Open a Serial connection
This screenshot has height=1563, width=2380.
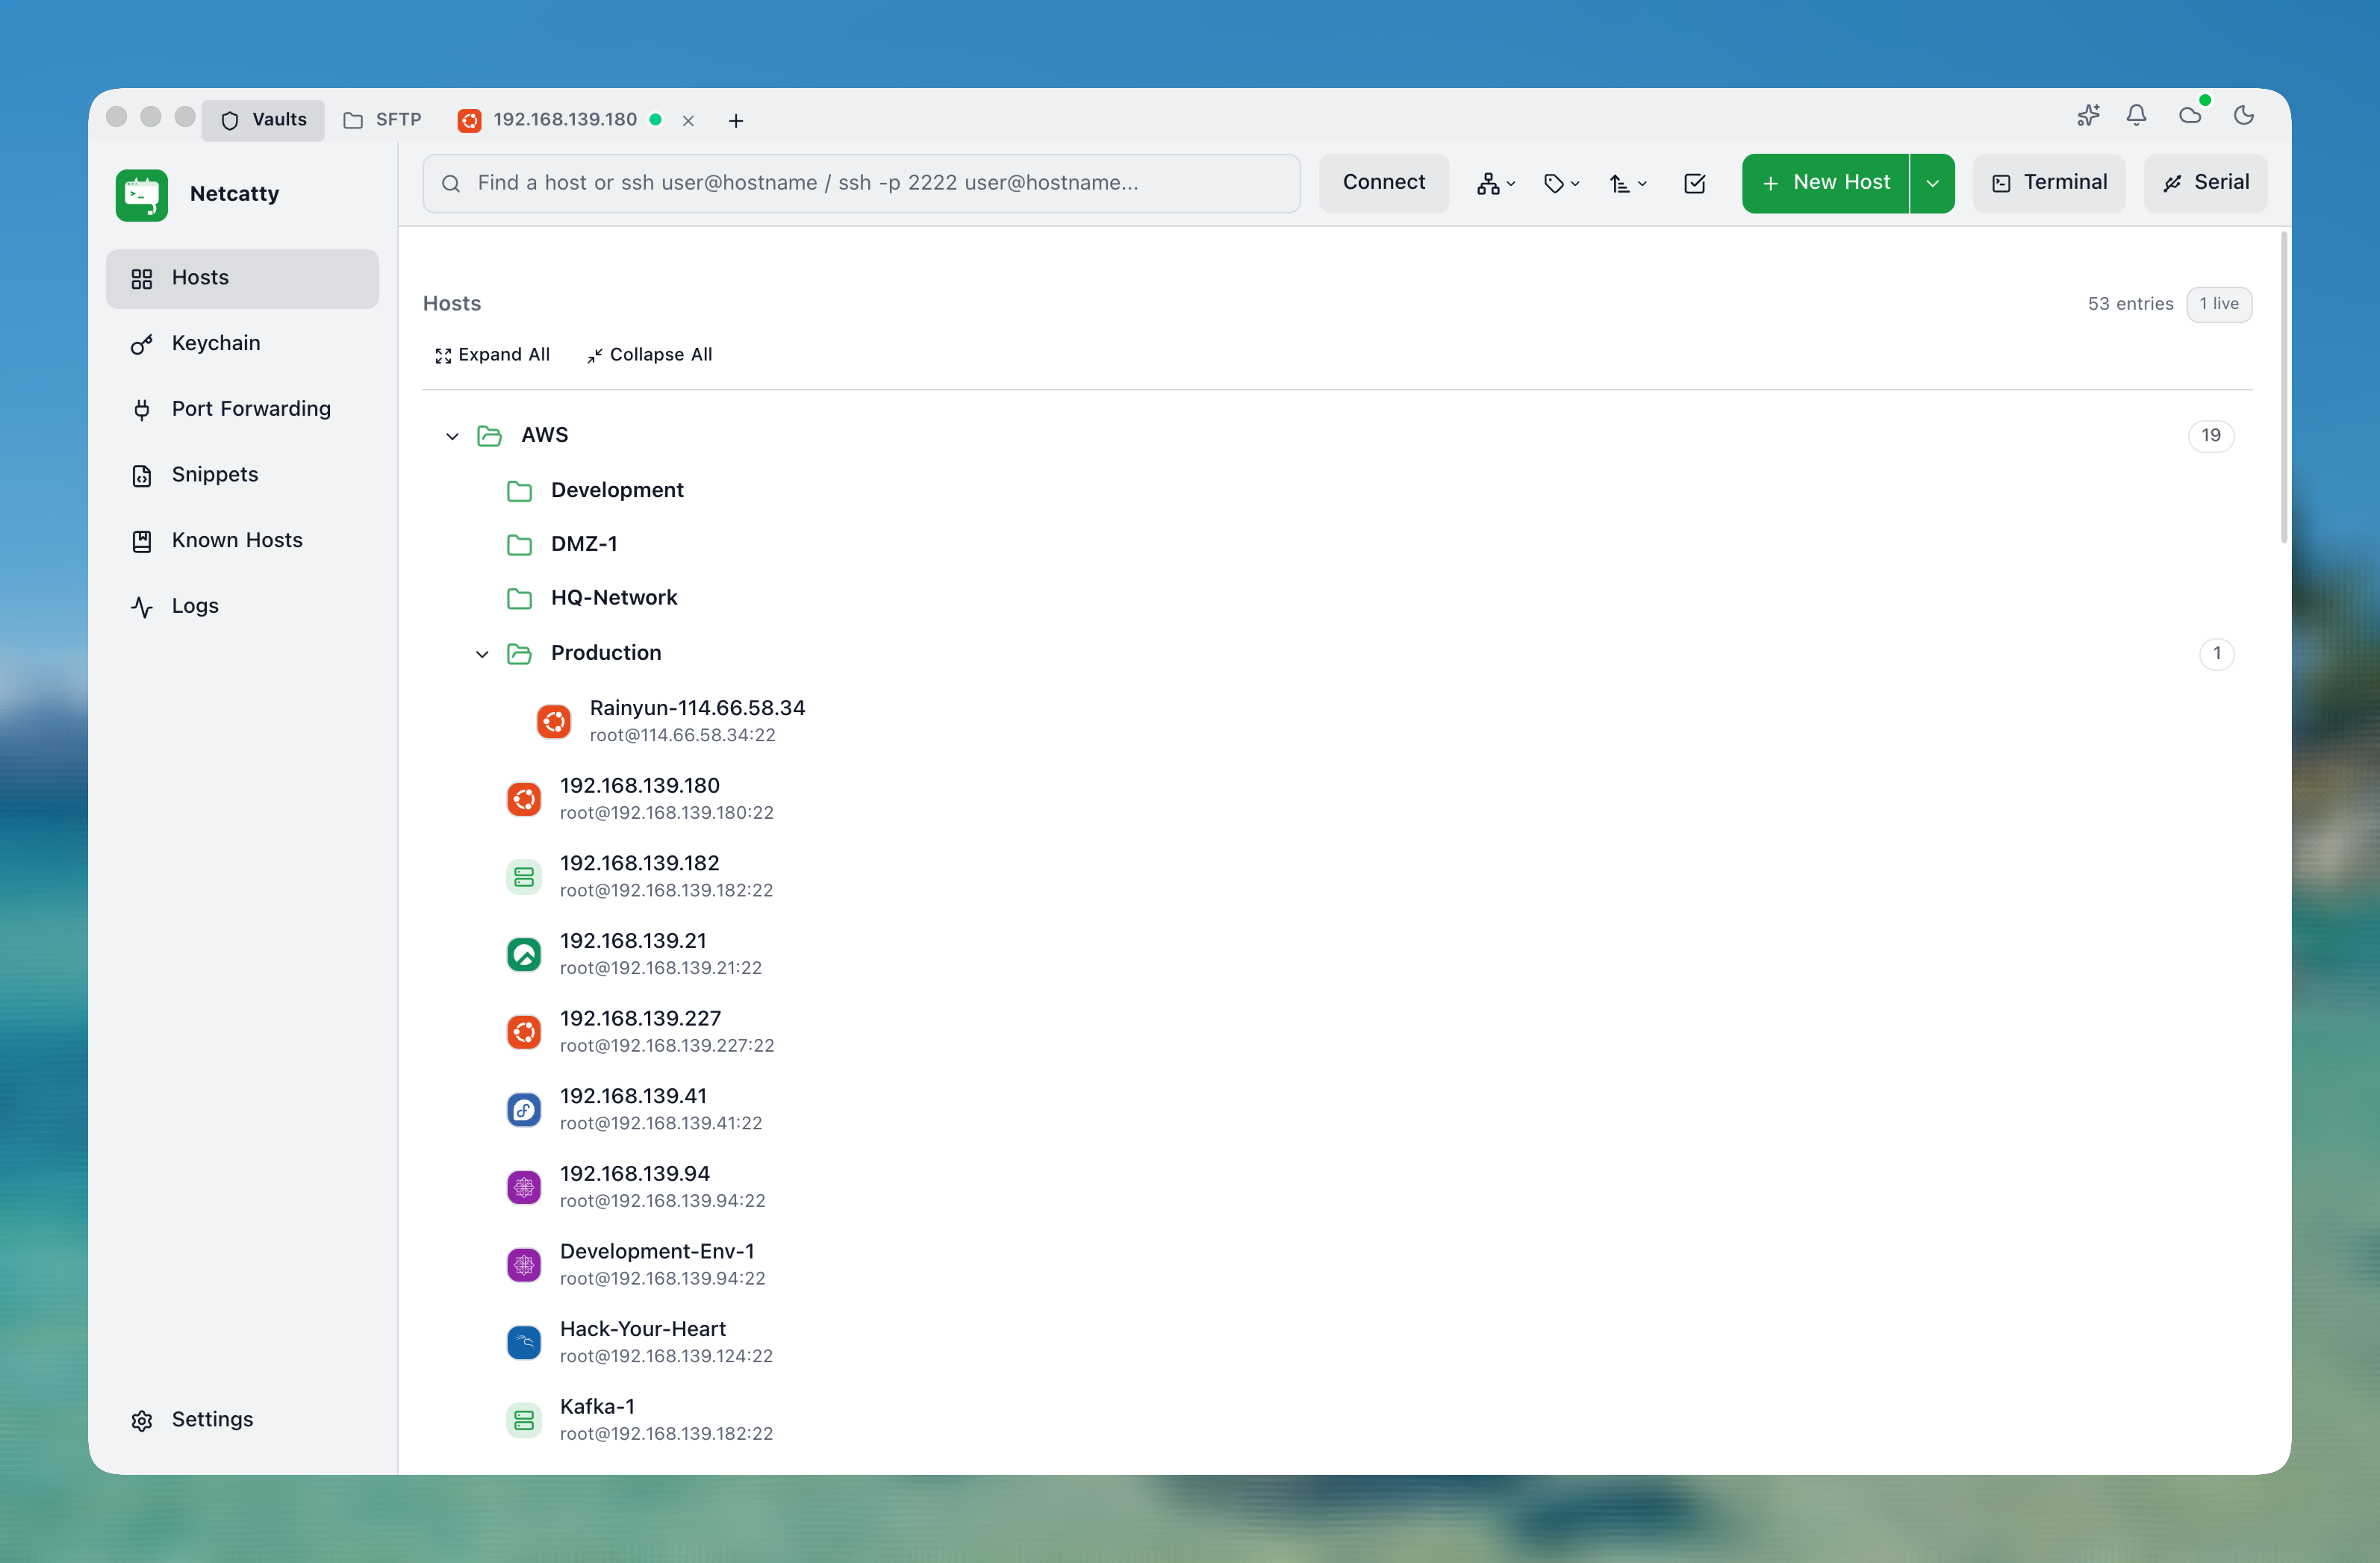(x=2206, y=183)
